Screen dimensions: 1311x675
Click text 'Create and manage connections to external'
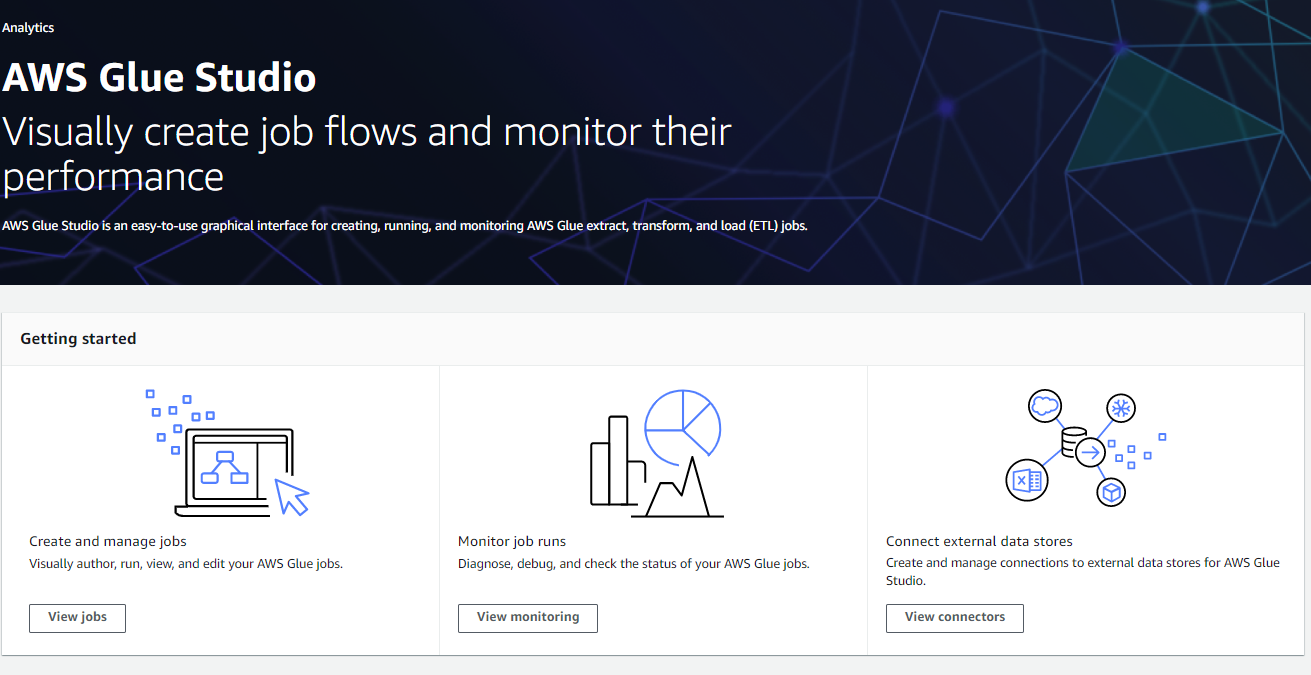(1083, 571)
